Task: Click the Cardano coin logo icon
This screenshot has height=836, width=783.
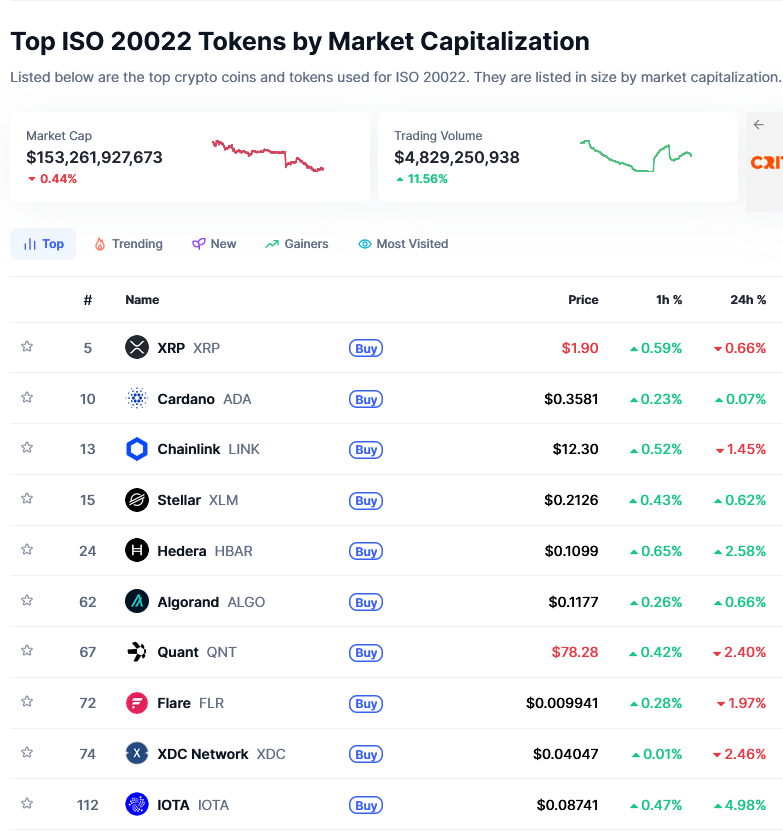Action: point(137,399)
